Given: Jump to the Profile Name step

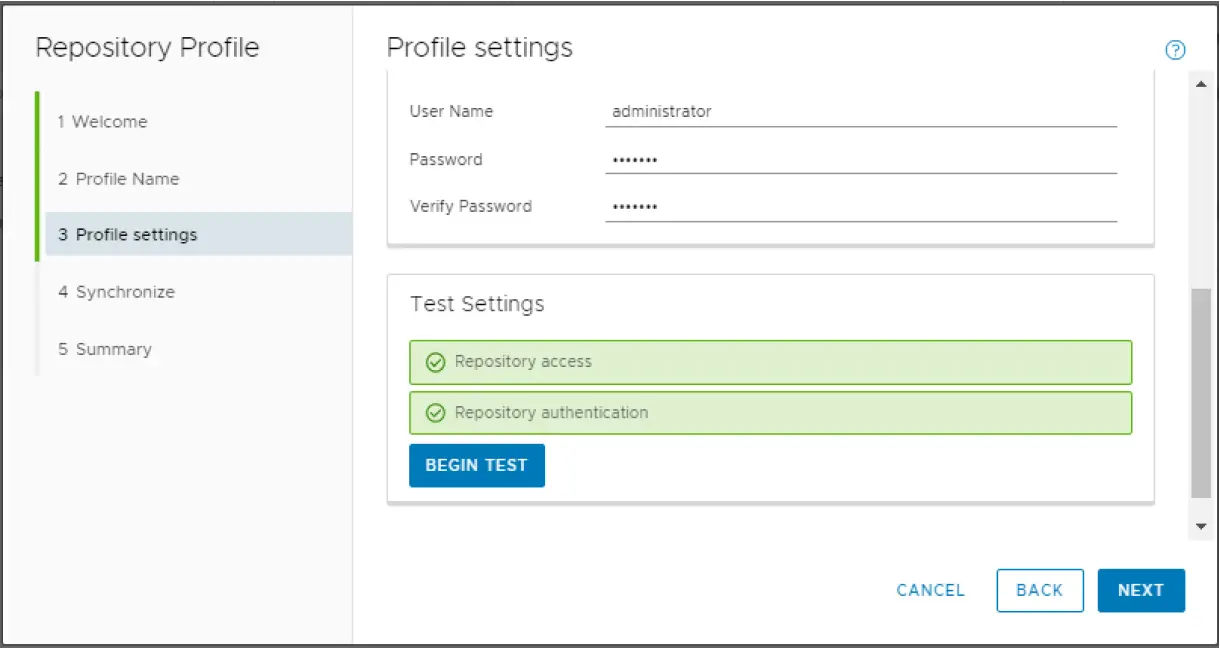Looking at the screenshot, I should tap(118, 179).
